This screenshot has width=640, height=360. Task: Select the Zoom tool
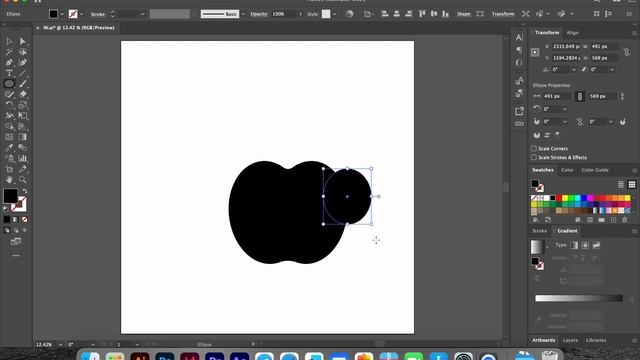[x=23, y=180]
